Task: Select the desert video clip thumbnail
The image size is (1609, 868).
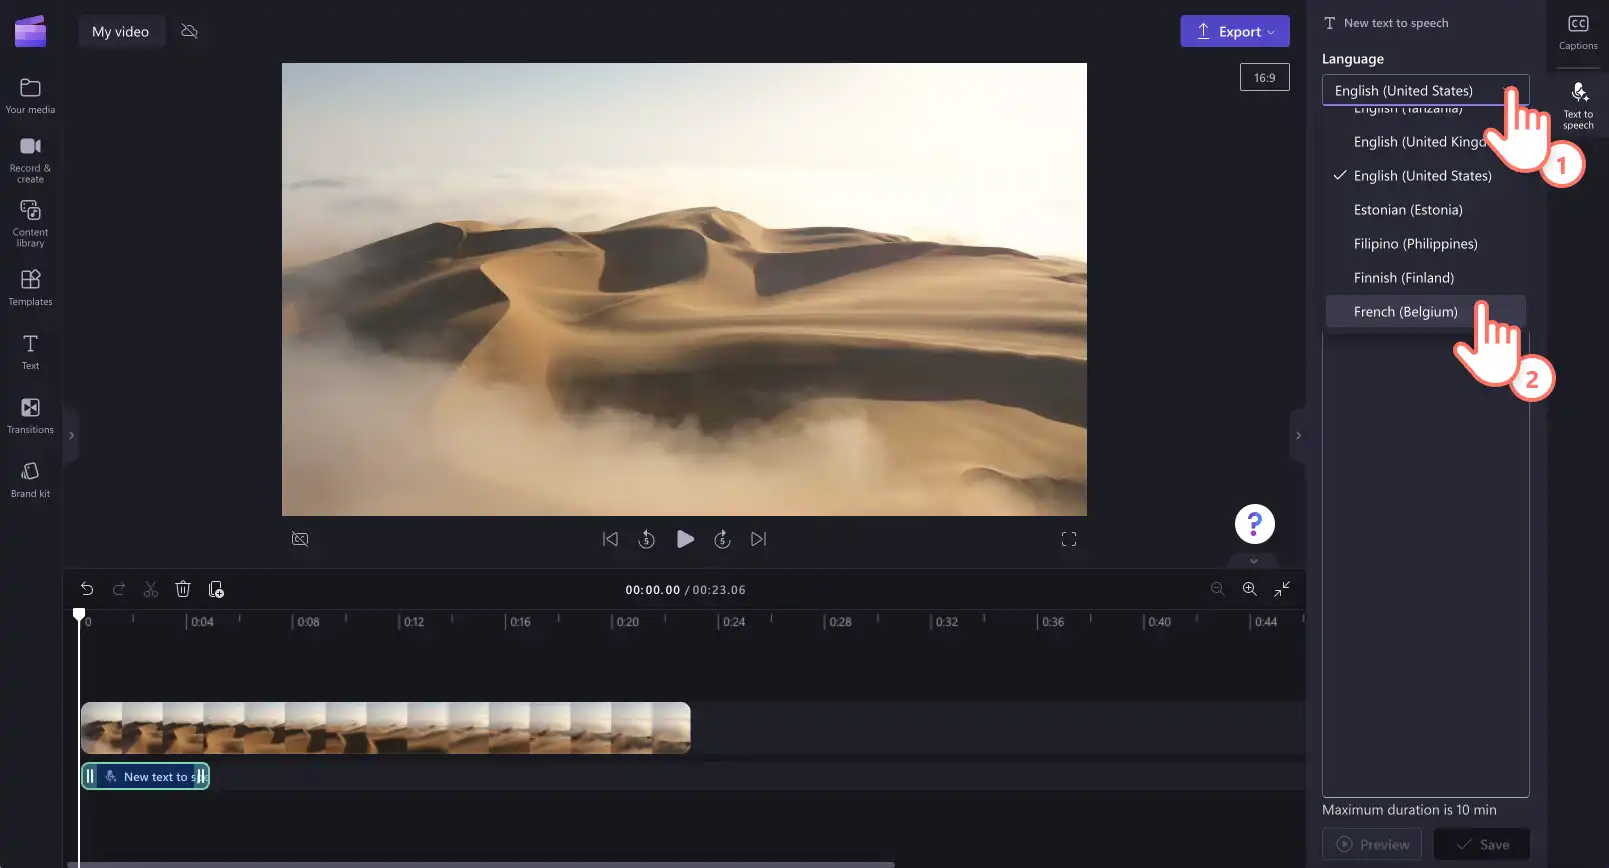Action: [385, 728]
